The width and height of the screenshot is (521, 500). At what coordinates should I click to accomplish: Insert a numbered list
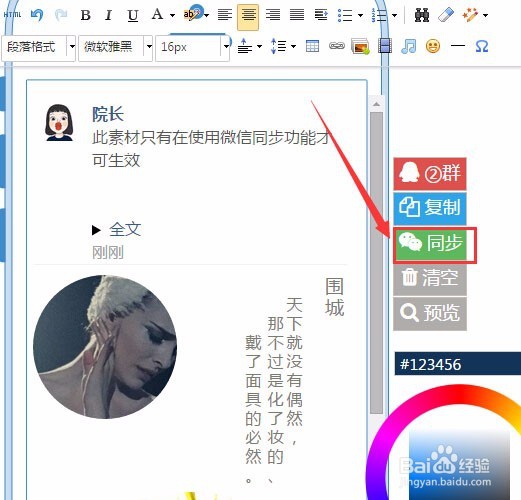[x=379, y=15]
